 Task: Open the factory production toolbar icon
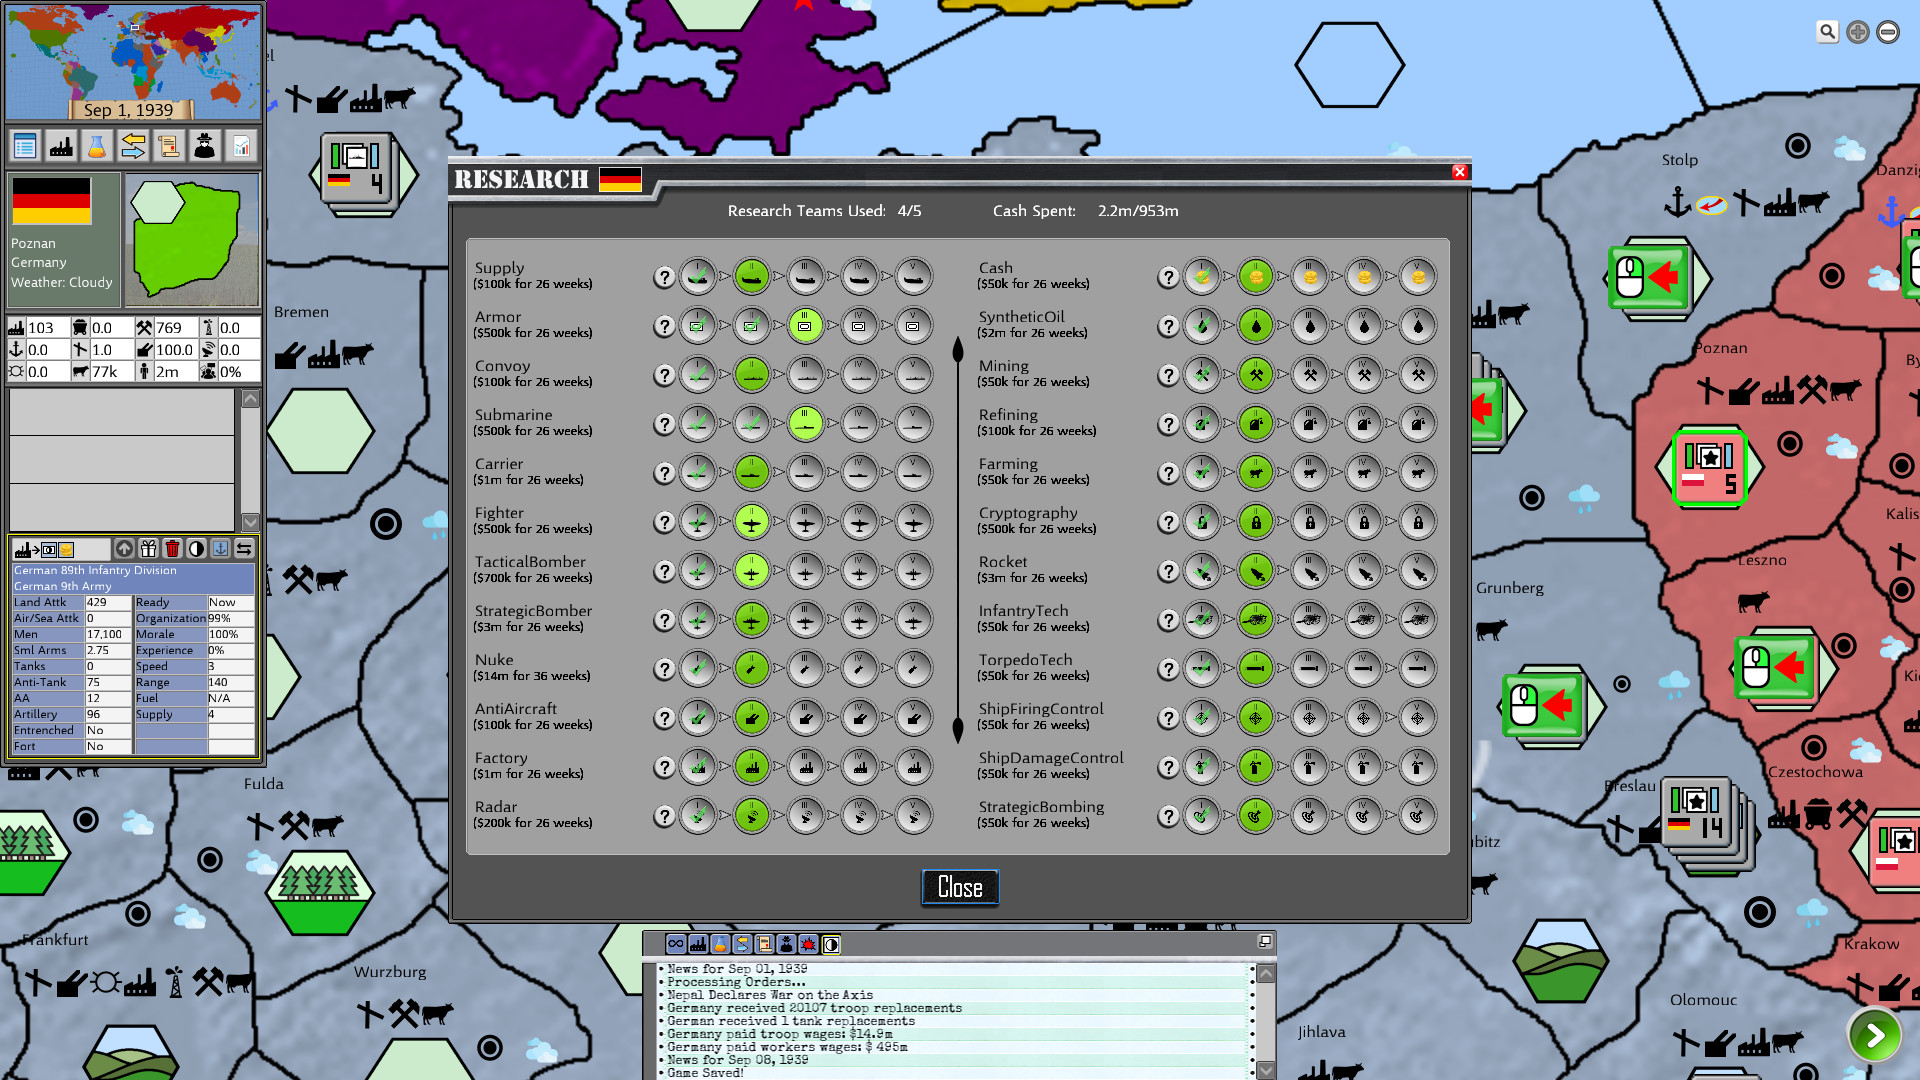(x=61, y=145)
